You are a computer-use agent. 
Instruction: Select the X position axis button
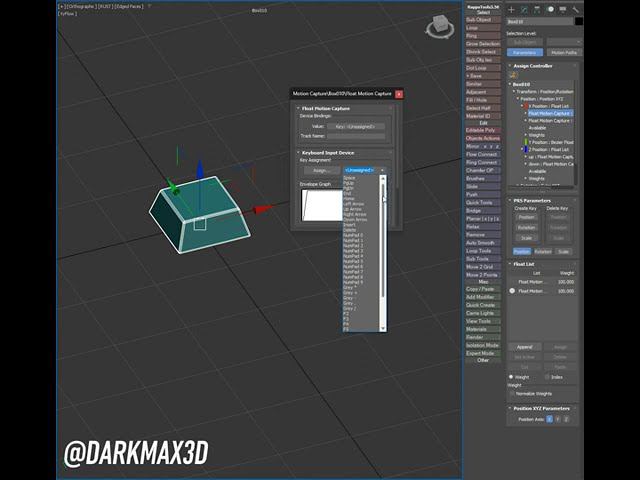549,420
